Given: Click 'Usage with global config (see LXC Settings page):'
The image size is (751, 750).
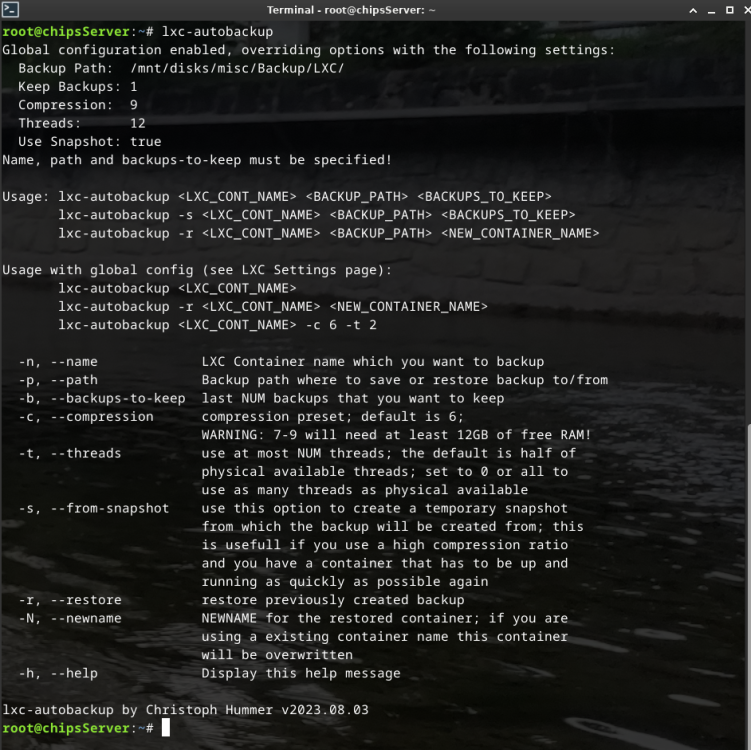Looking at the screenshot, I should tap(197, 270).
